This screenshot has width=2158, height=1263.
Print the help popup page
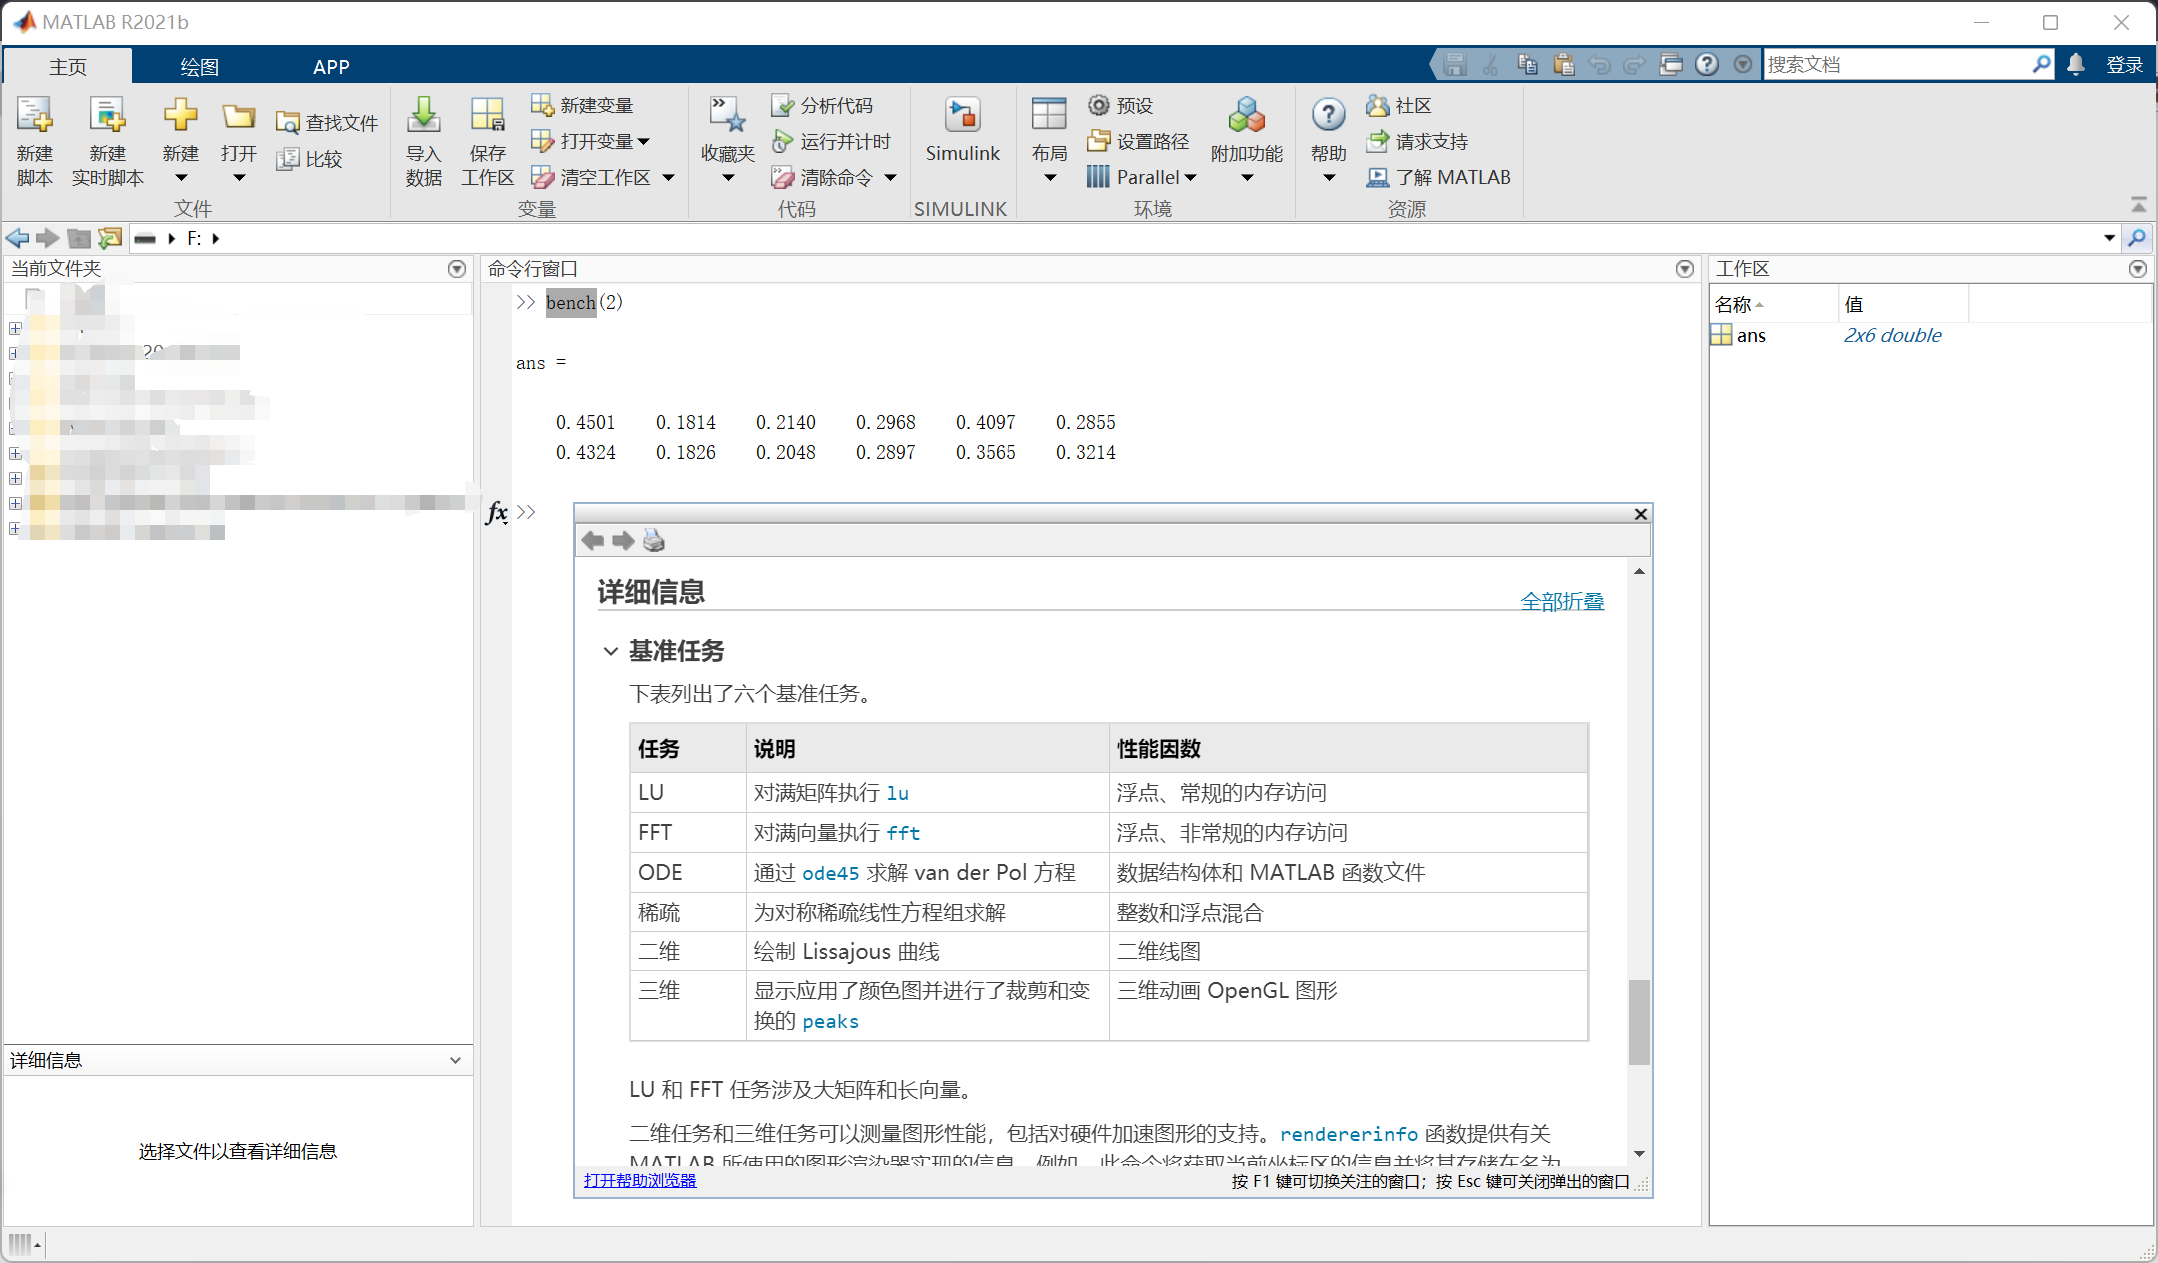click(654, 541)
